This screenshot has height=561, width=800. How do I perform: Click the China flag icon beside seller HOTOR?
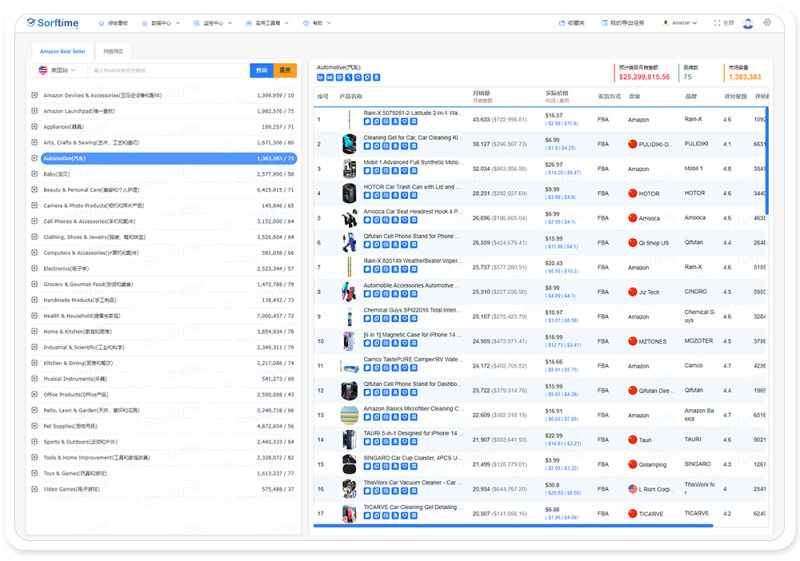pyautogui.click(x=632, y=193)
